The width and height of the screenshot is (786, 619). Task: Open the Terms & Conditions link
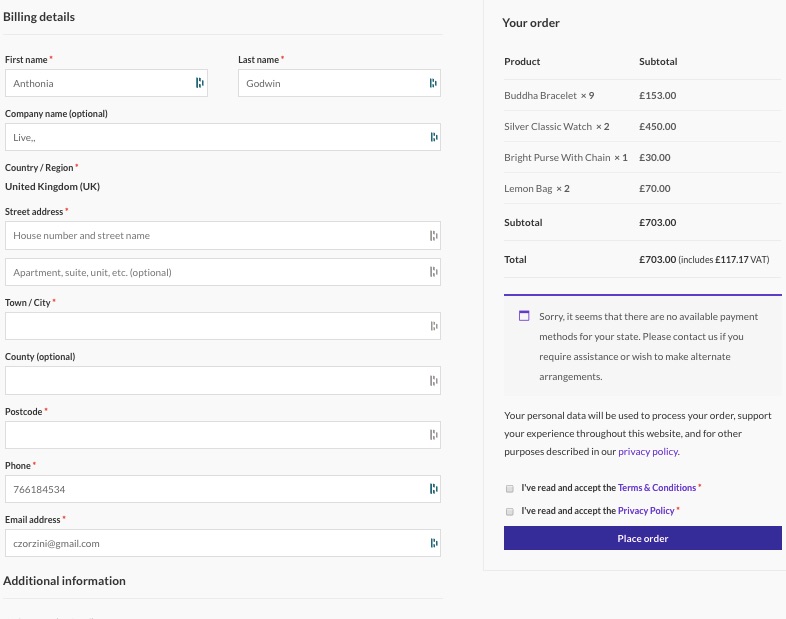tap(656, 488)
